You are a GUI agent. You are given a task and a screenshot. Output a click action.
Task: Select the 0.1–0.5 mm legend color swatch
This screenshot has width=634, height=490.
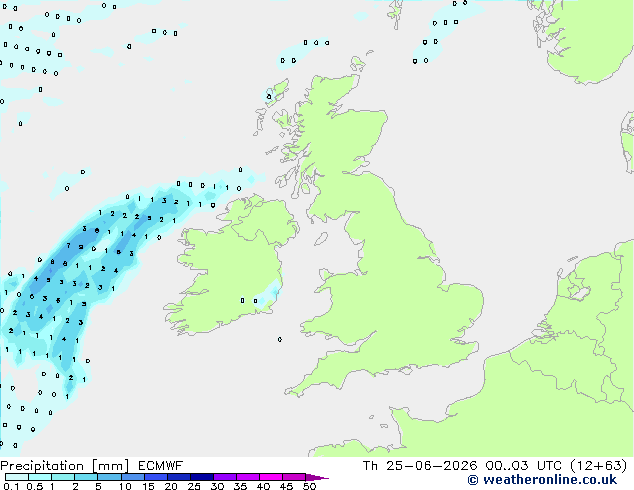pyautogui.click(x=17, y=477)
